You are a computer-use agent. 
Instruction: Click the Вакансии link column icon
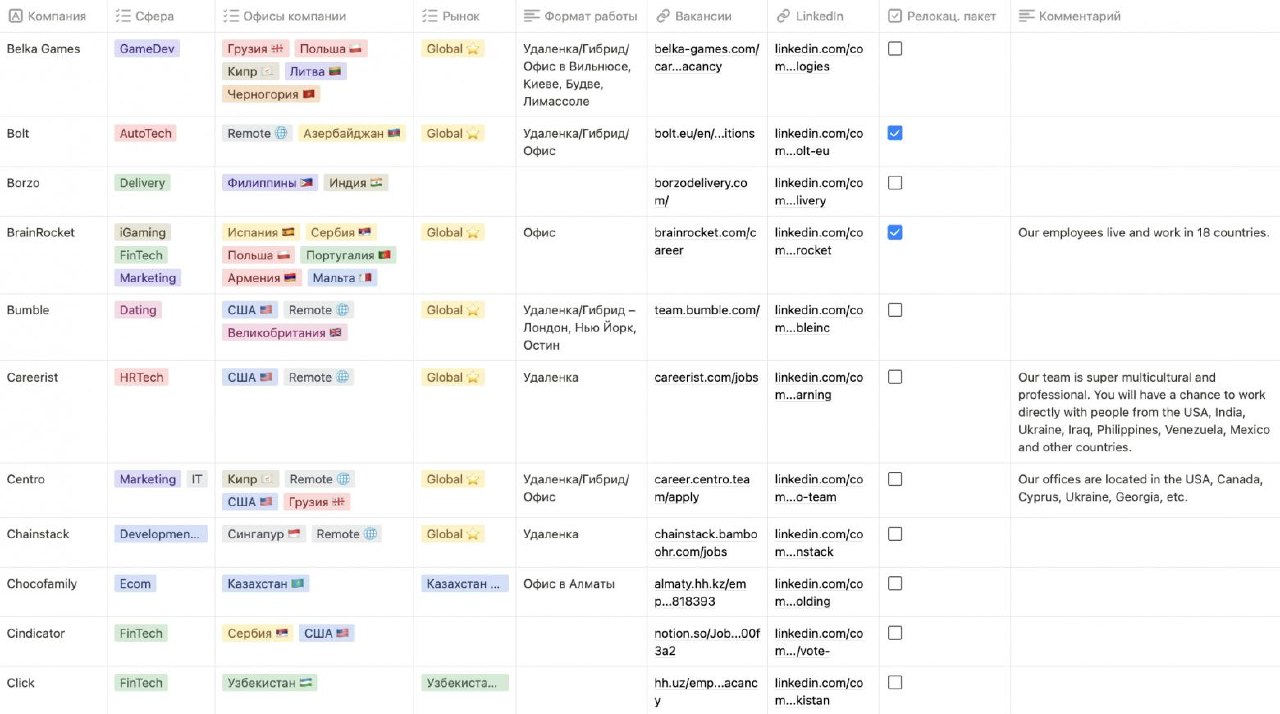[x=663, y=16]
